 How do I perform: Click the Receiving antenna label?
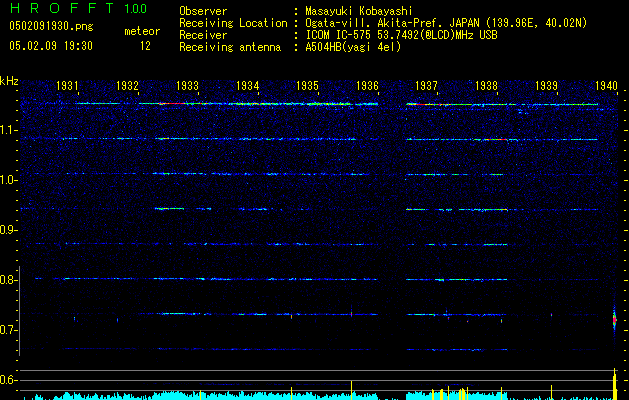point(230,47)
